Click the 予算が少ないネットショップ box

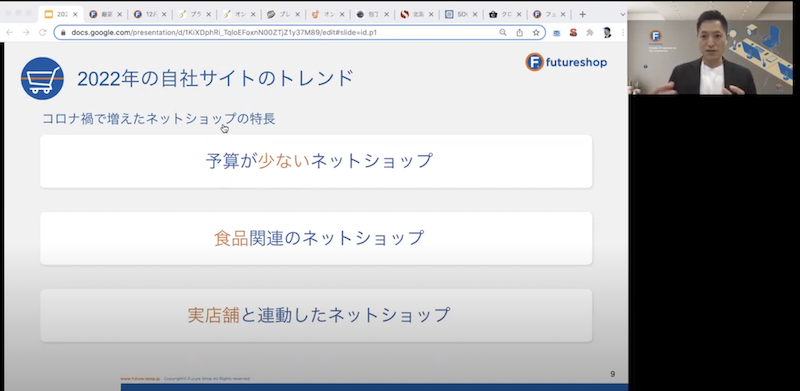(x=316, y=161)
